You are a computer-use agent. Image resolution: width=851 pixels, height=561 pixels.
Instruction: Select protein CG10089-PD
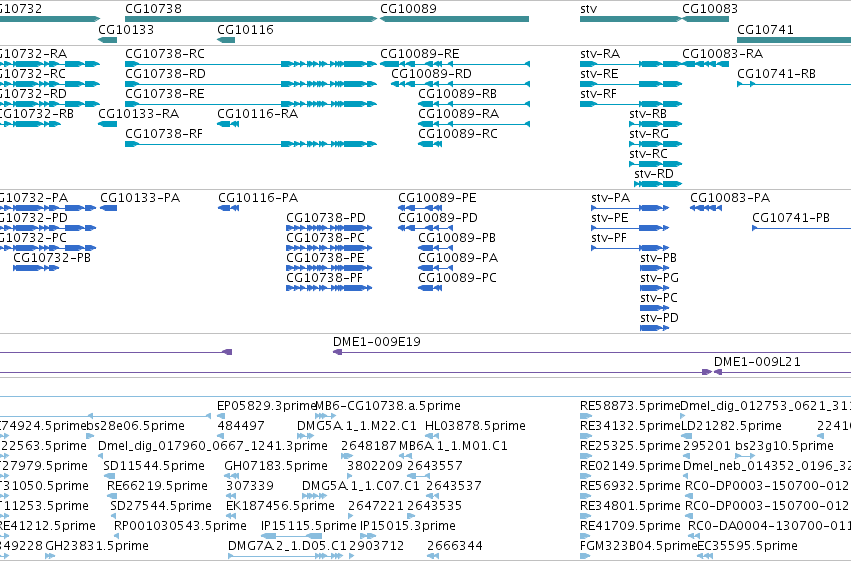426,228
